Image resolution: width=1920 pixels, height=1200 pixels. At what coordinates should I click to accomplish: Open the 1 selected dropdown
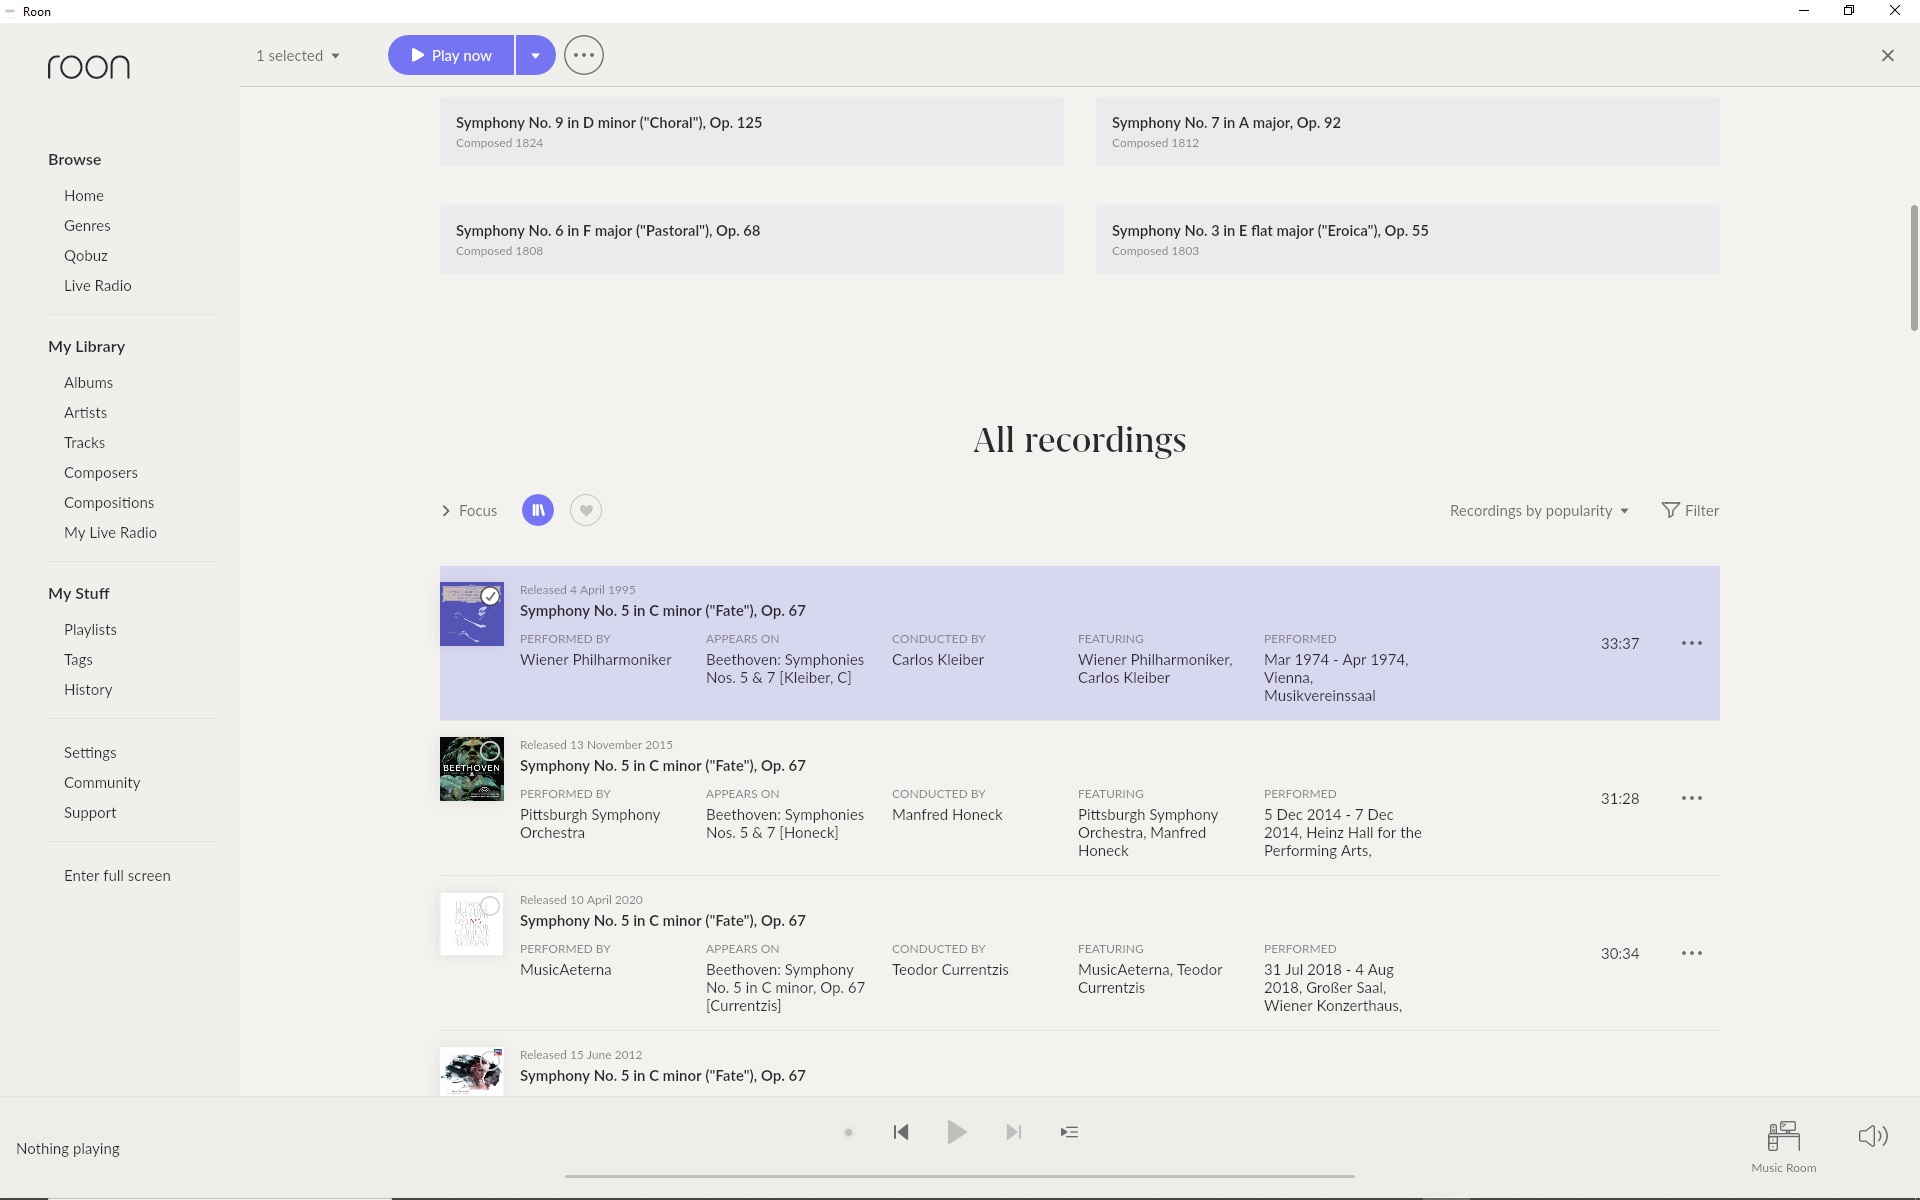pos(298,56)
